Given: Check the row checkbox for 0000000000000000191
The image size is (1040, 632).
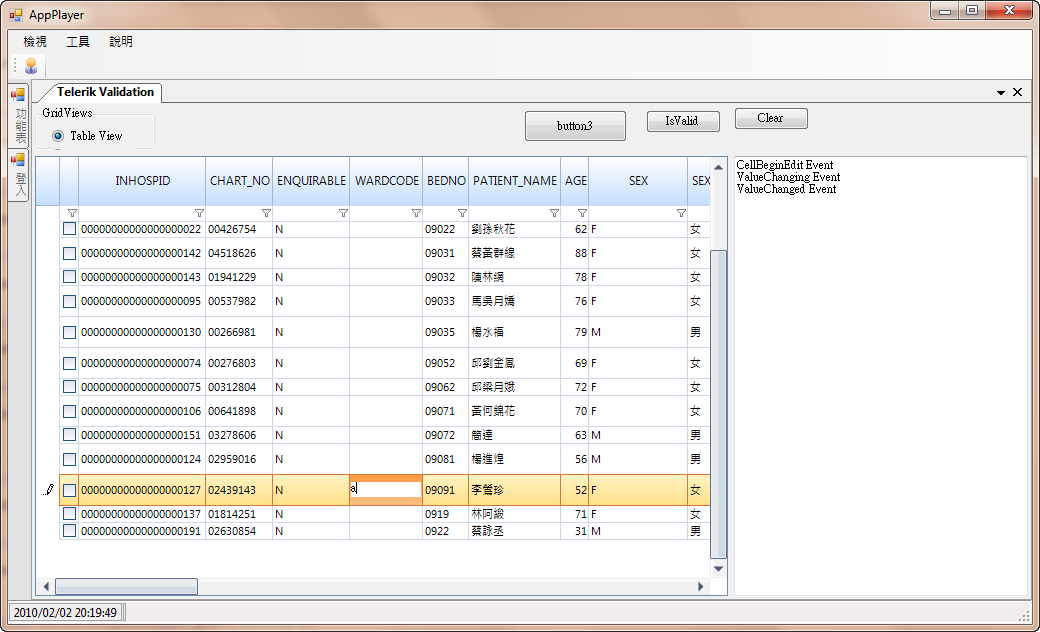Looking at the screenshot, I should coord(69,531).
